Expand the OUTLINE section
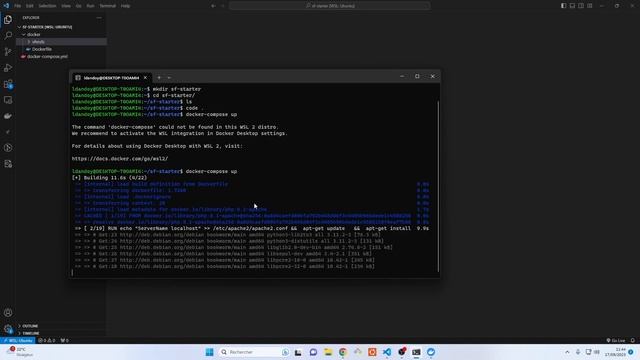The height and width of the screenshot is (360, 640). [30, 326]
